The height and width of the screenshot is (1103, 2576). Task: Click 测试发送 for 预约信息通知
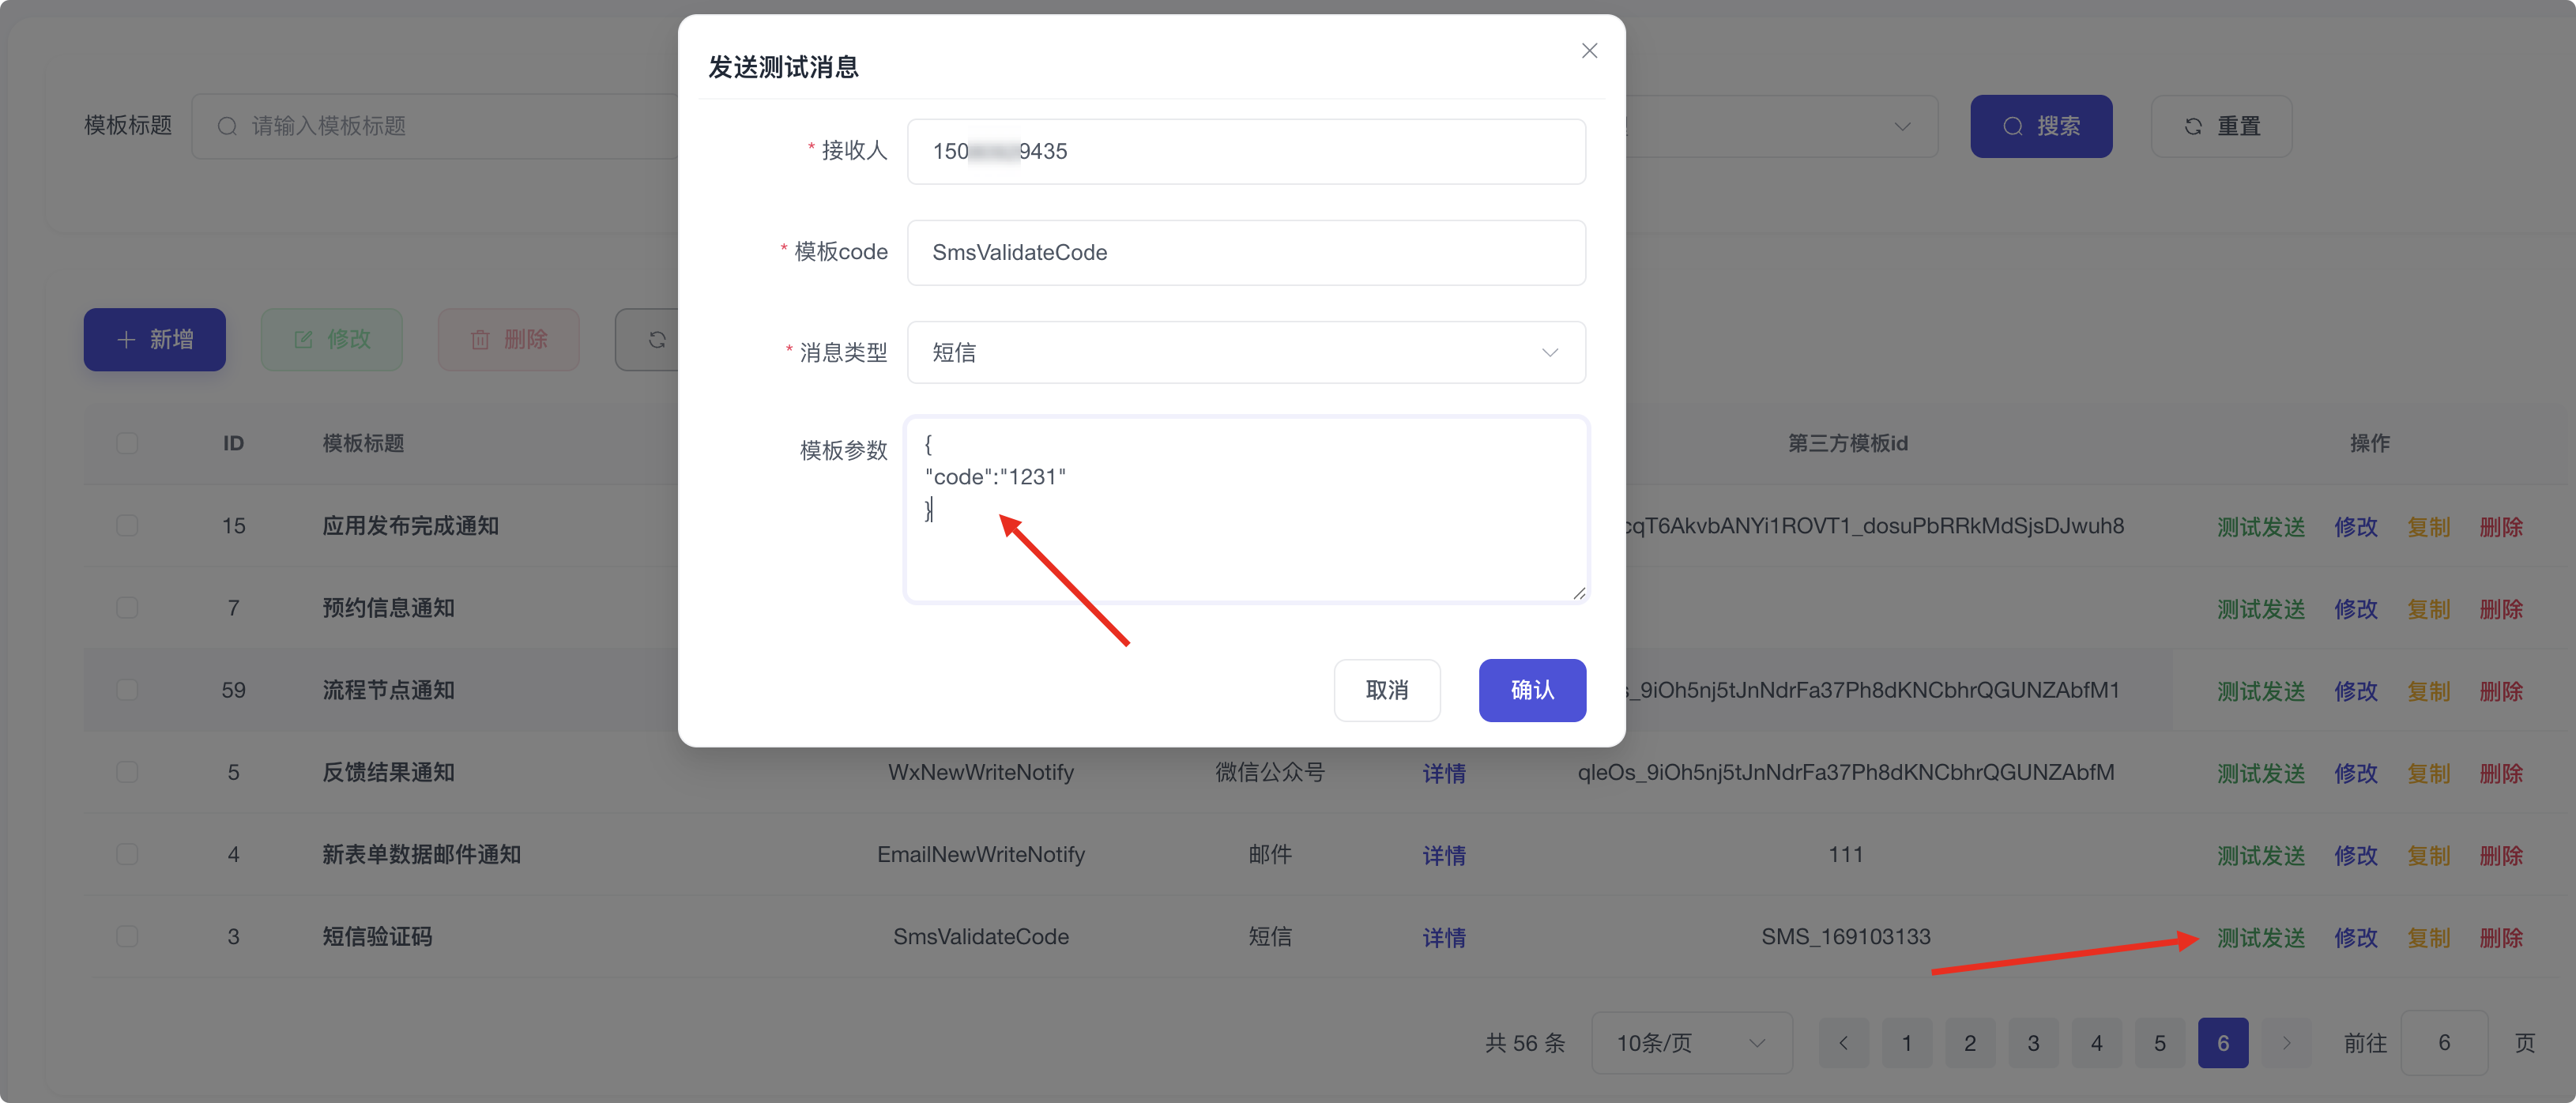pyautogui.click(x=2260, y=609)
